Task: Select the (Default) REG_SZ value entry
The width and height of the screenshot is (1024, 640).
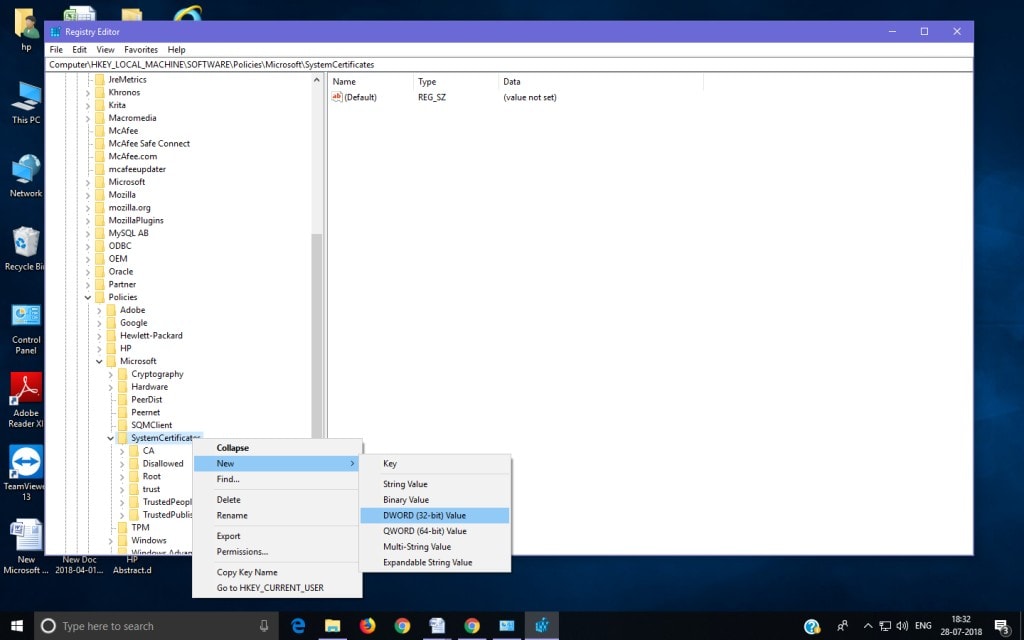Action: pos(358,97)
